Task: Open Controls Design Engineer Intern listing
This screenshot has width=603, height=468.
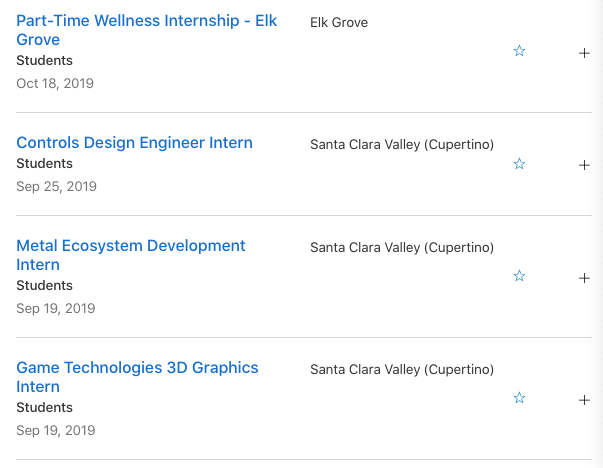Action: [x=134, y=143]
